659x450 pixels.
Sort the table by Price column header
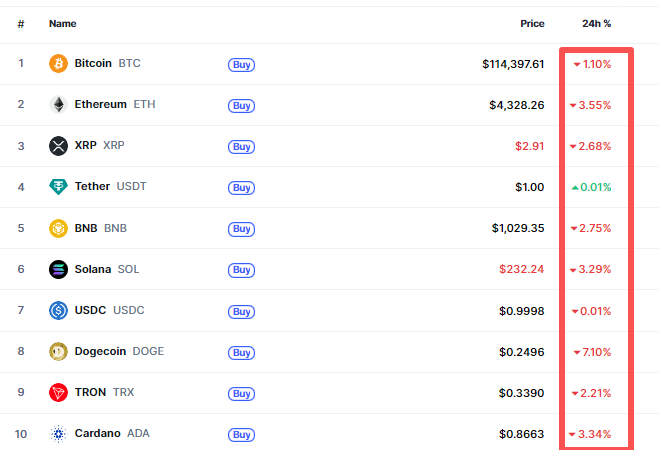pos(532,23)
